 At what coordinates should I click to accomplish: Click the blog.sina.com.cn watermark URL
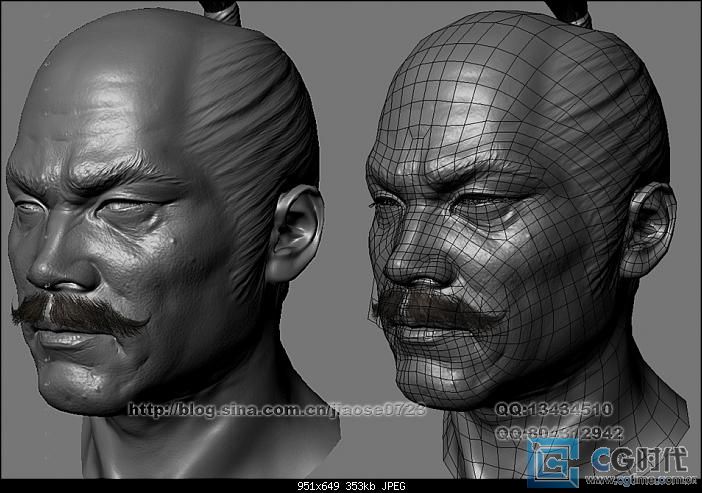[277, 410]
